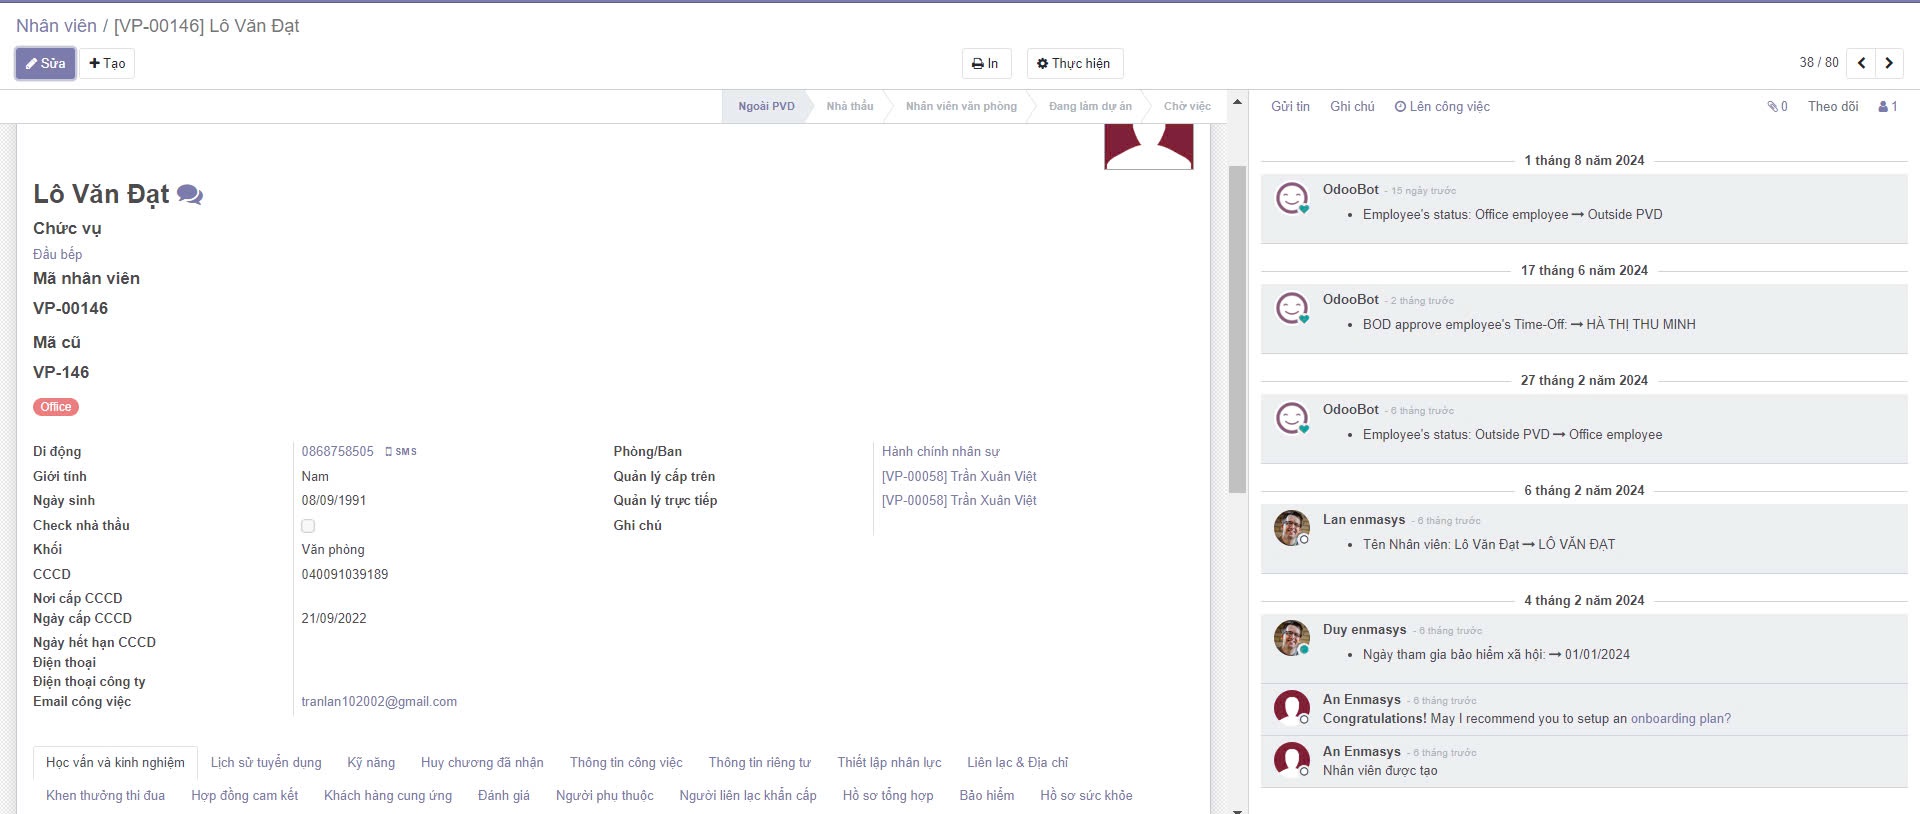The width and height of the screenshot is (1920, 814).
Task: Click Lan enmasys avatar picture
Action: click(1291, 528)
